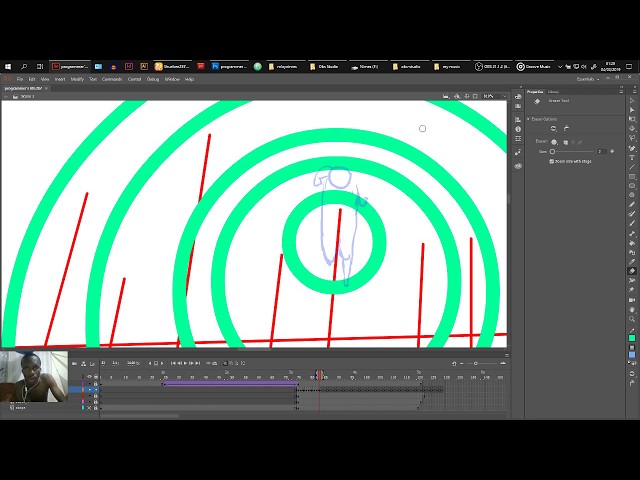
Task: Select the Camera tool in Tools panel
Action: pos(632,300)
